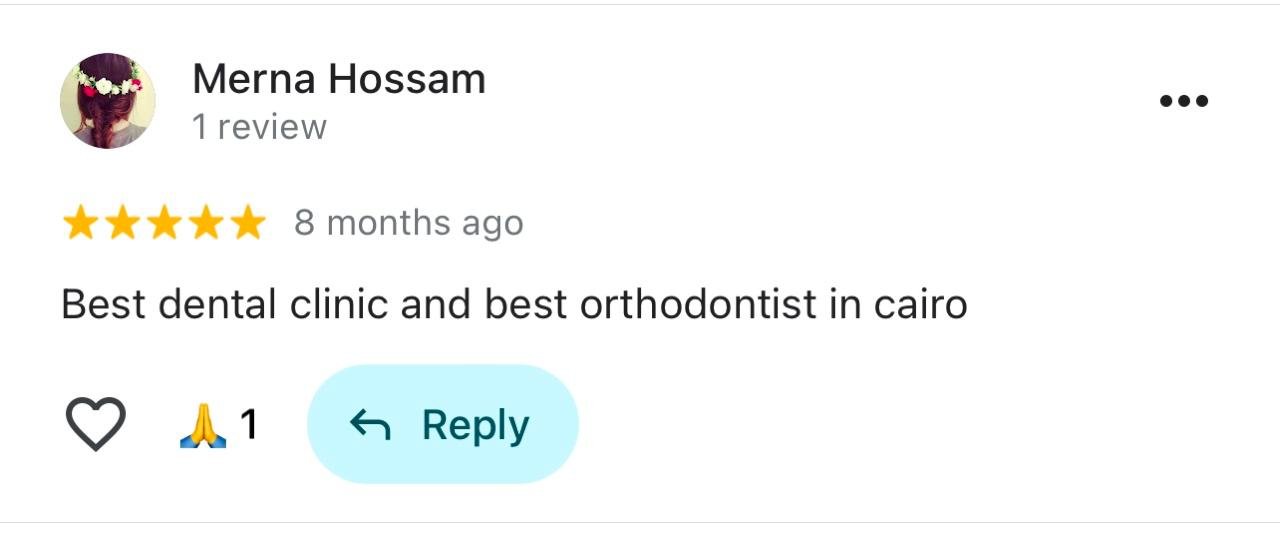Like the review with the heart icon

click(x=95, y=424)
